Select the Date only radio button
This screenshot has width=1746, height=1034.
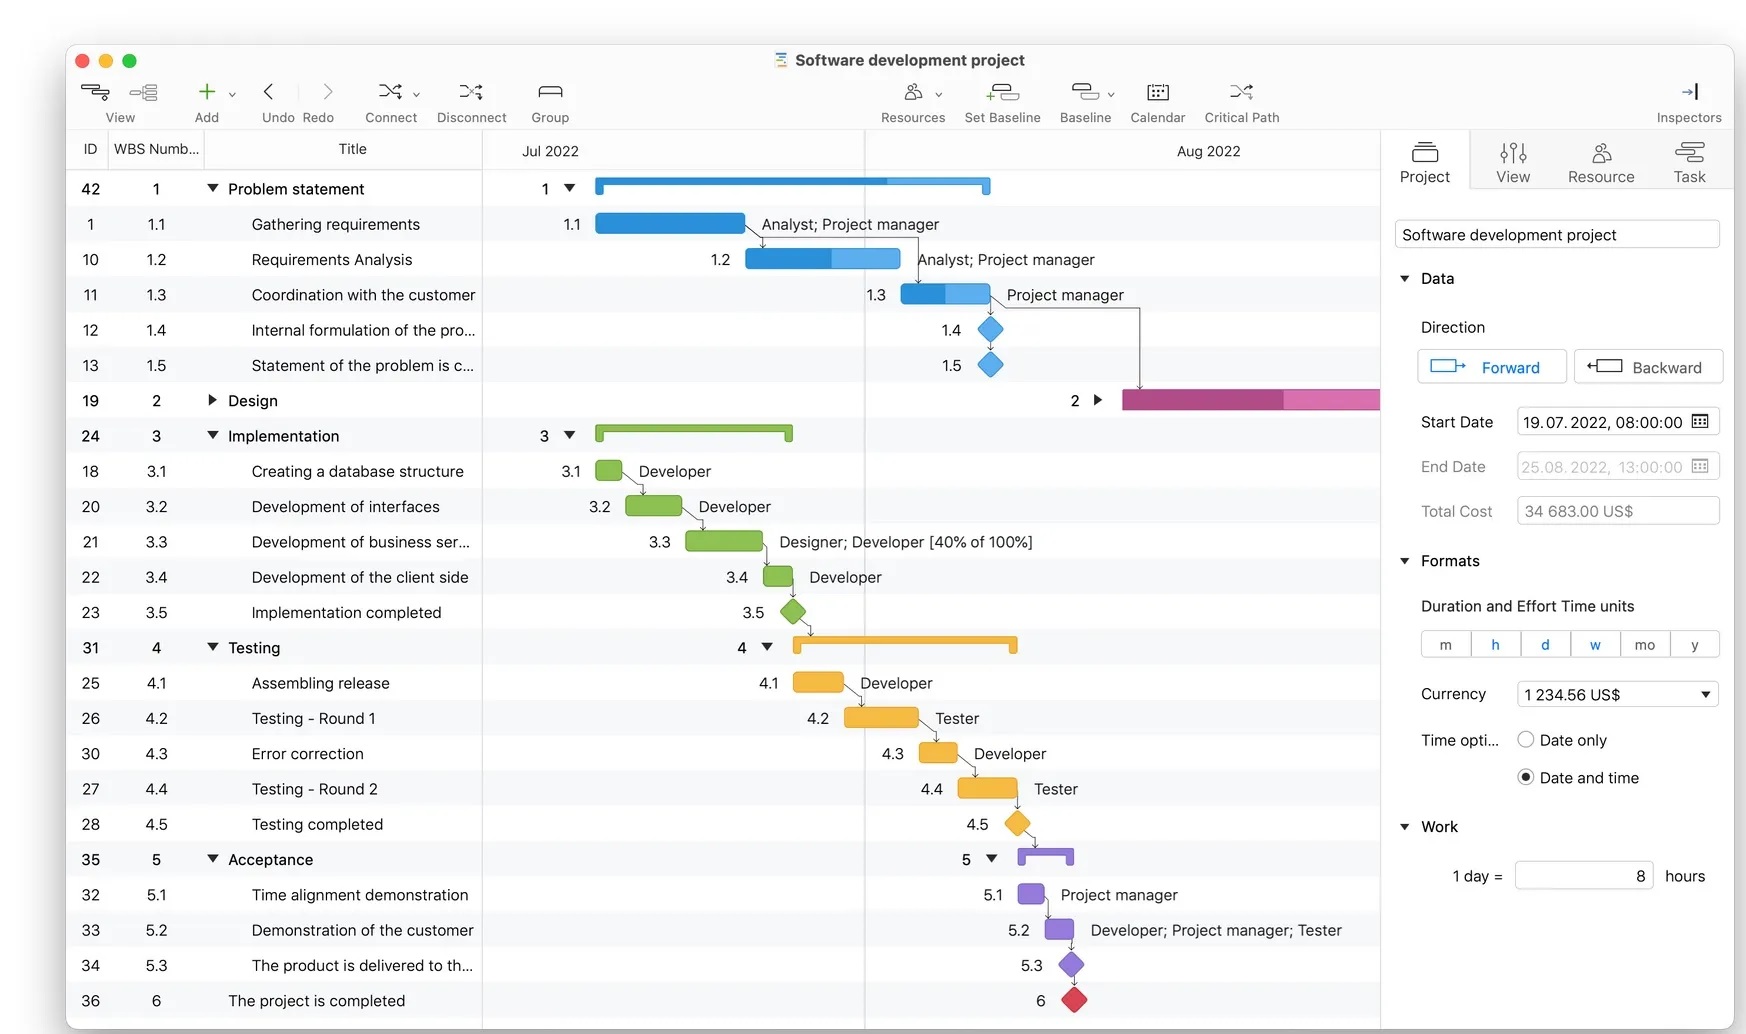point(1526,740)
